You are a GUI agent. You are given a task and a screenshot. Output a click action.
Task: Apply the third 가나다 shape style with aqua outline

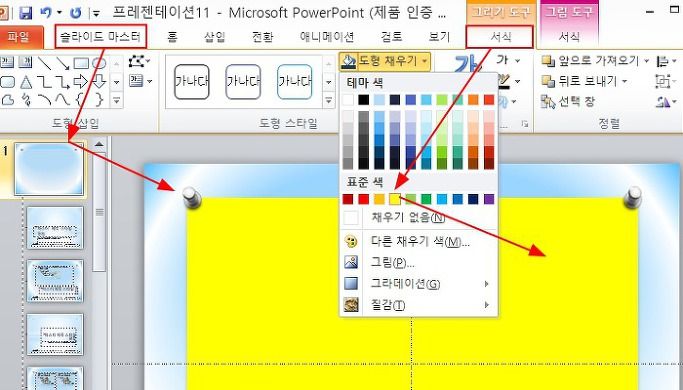coord(295,82)
